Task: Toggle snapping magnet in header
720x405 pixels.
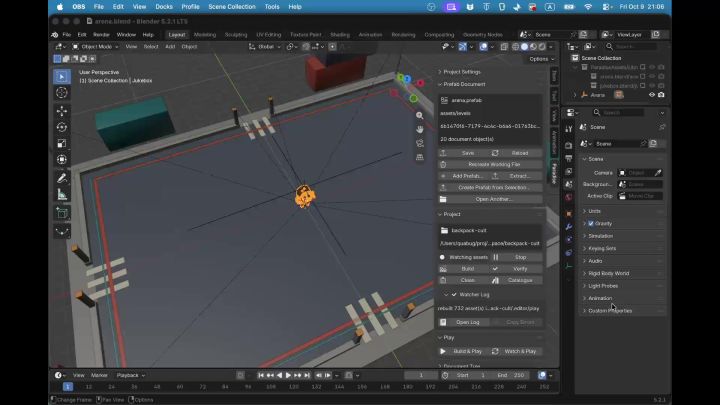Action: point(306,47)
